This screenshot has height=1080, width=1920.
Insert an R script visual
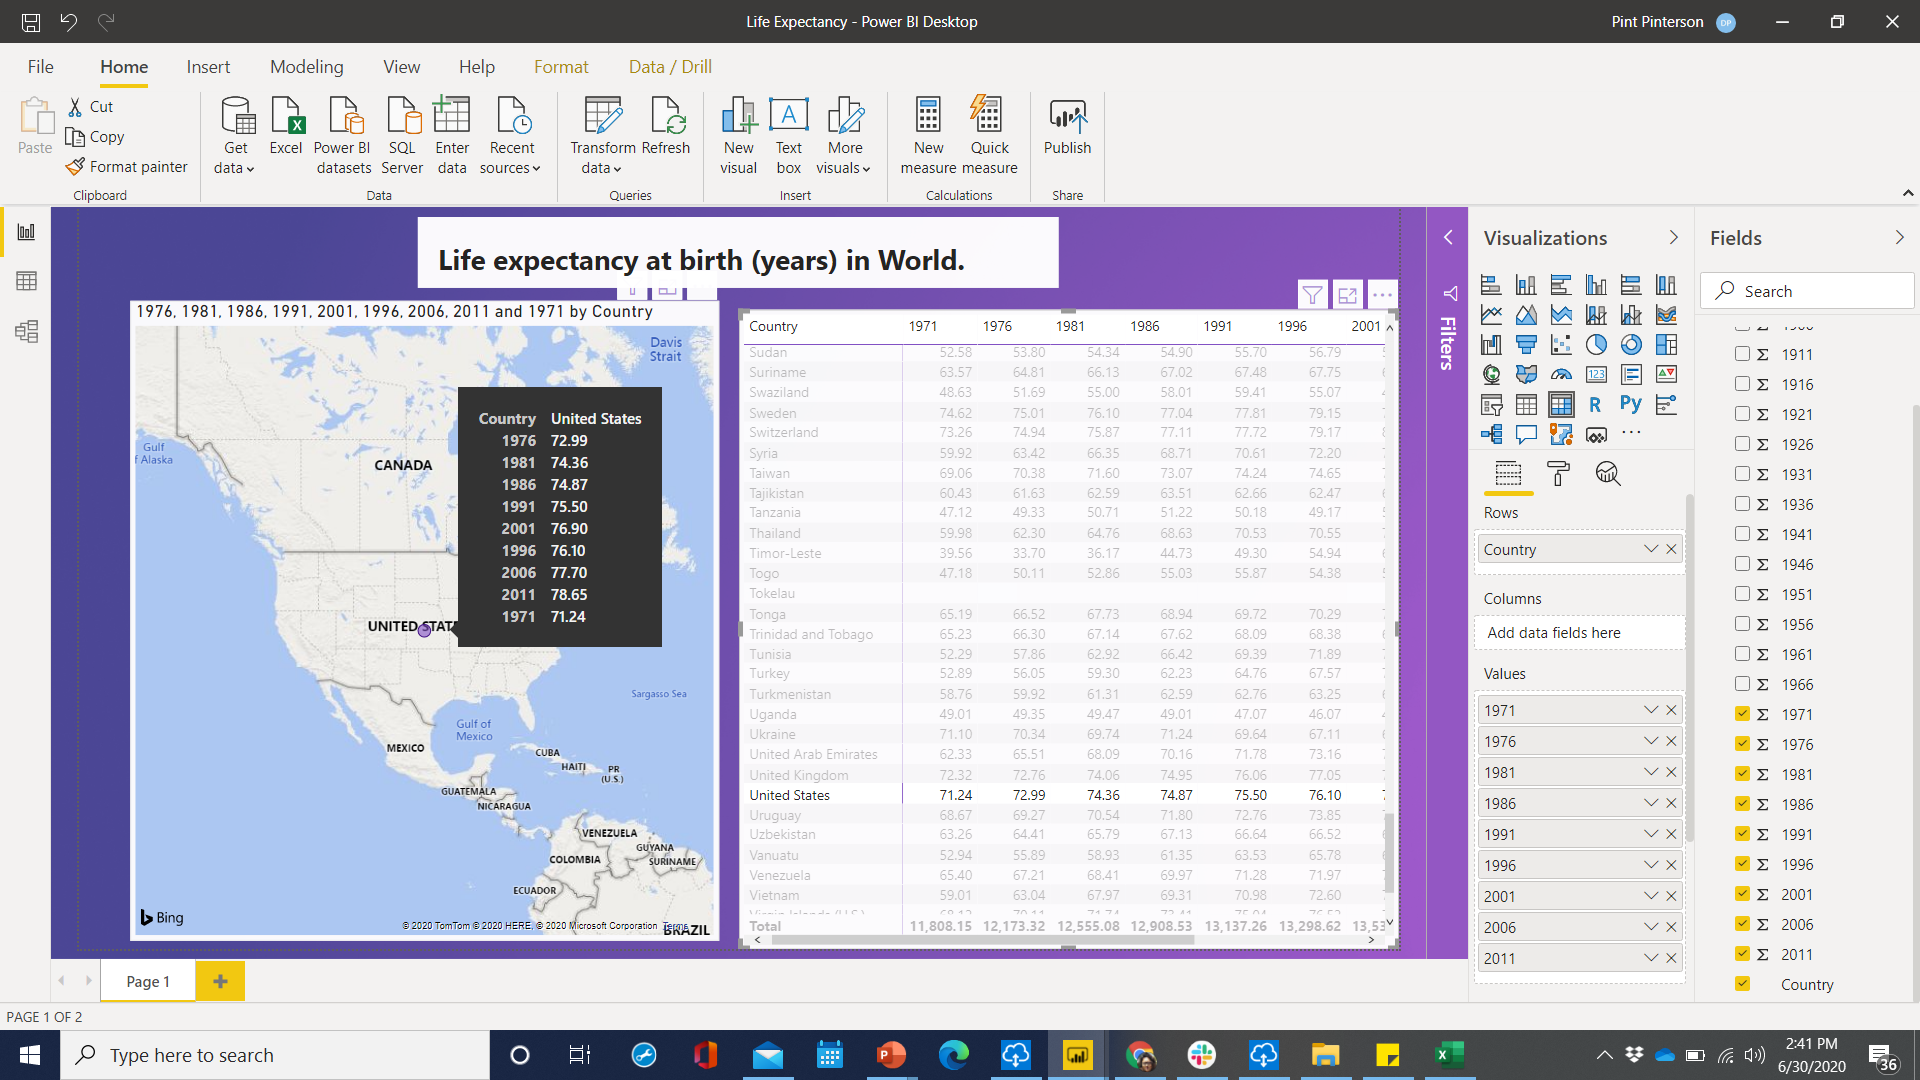tap(1595, 404)
